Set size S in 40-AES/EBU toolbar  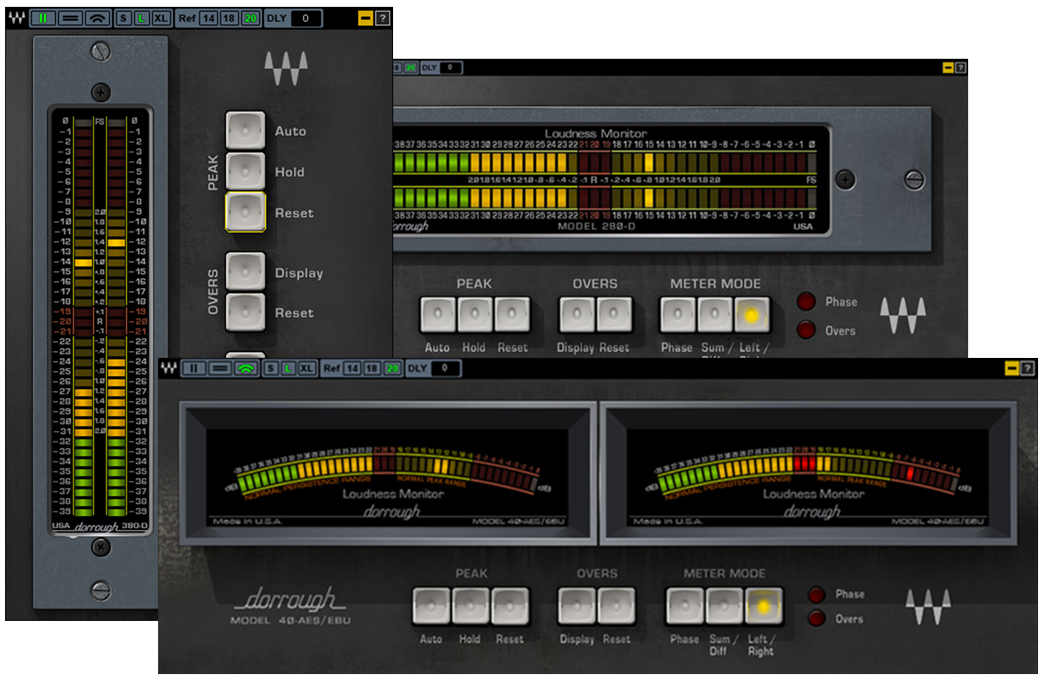[x=271, y=368]
